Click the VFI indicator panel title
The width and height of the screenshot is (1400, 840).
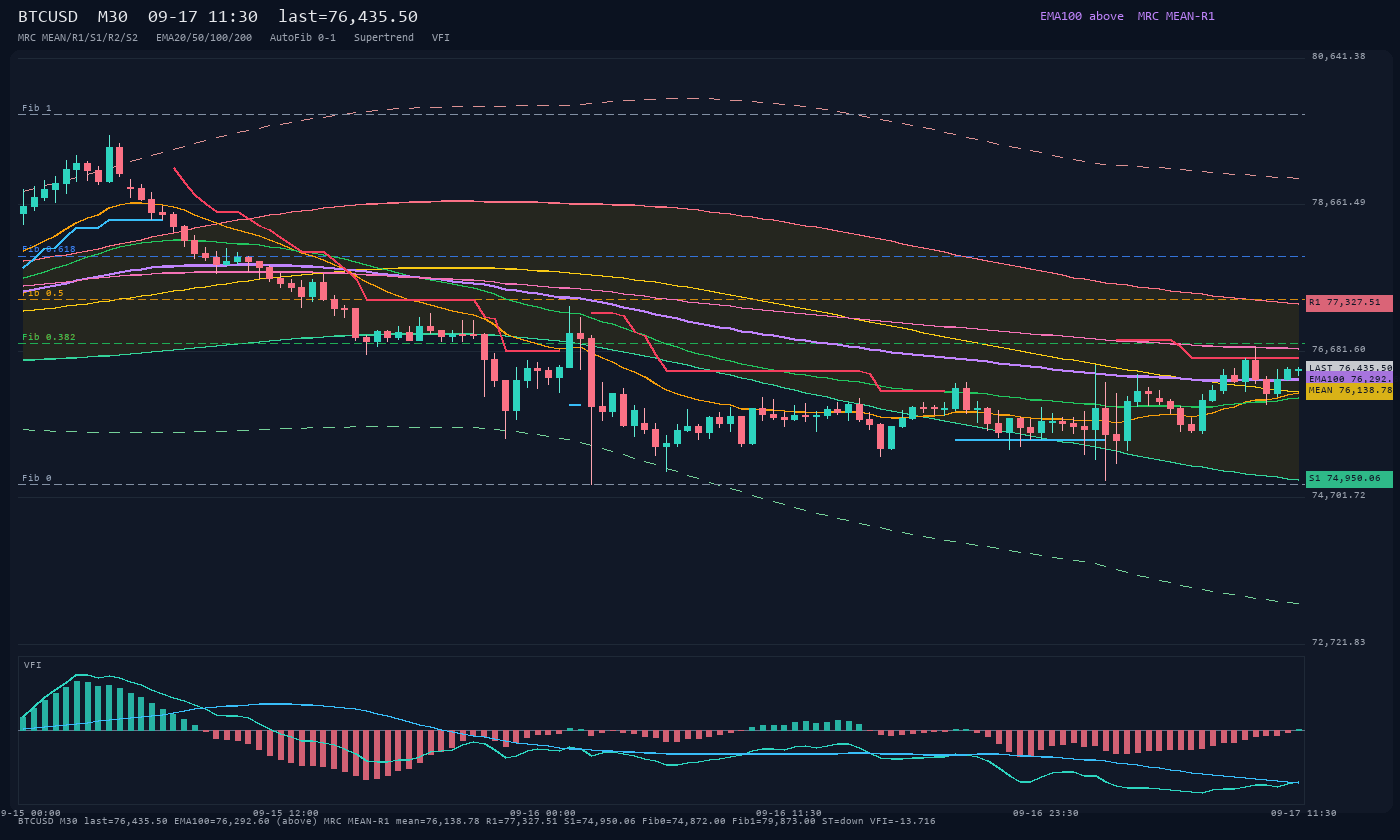click(33, 665)
